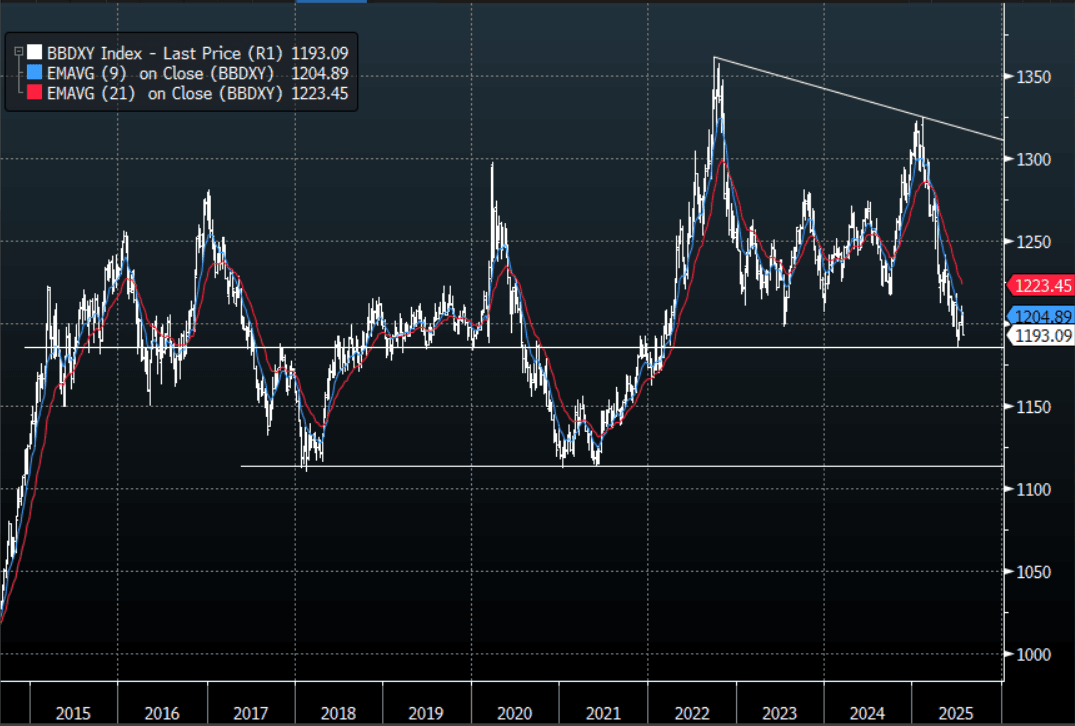Click the 1150 level on price axis
1075x726 pixels.
(1033, 407)
